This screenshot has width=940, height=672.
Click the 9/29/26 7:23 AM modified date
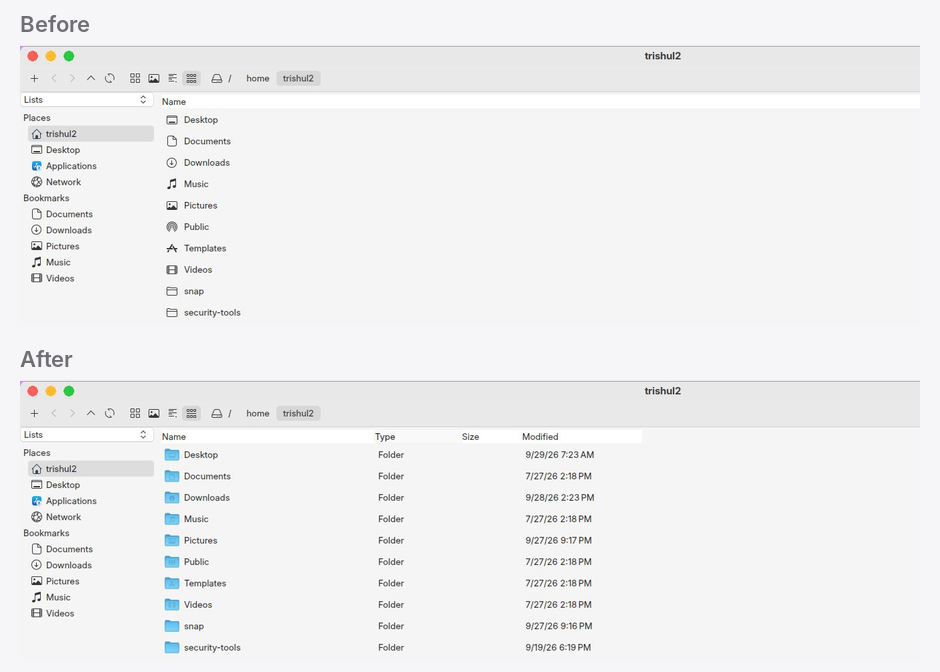[x=560, y=455]
